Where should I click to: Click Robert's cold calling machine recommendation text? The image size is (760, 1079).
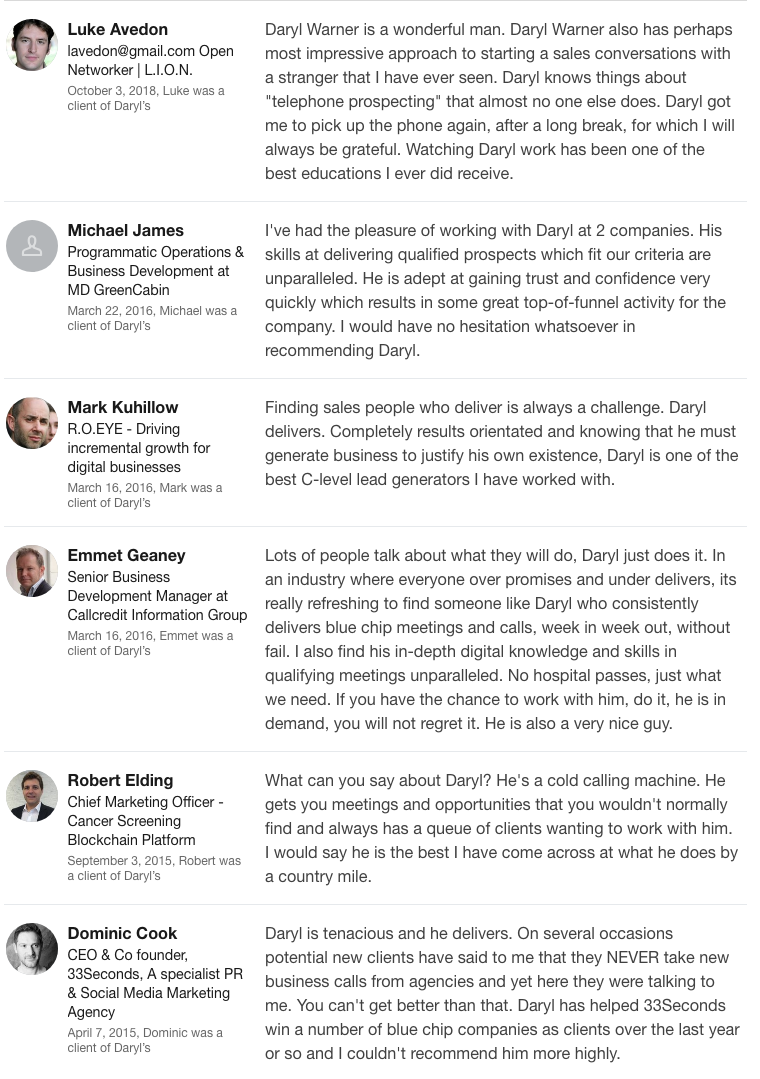[501, 829]
